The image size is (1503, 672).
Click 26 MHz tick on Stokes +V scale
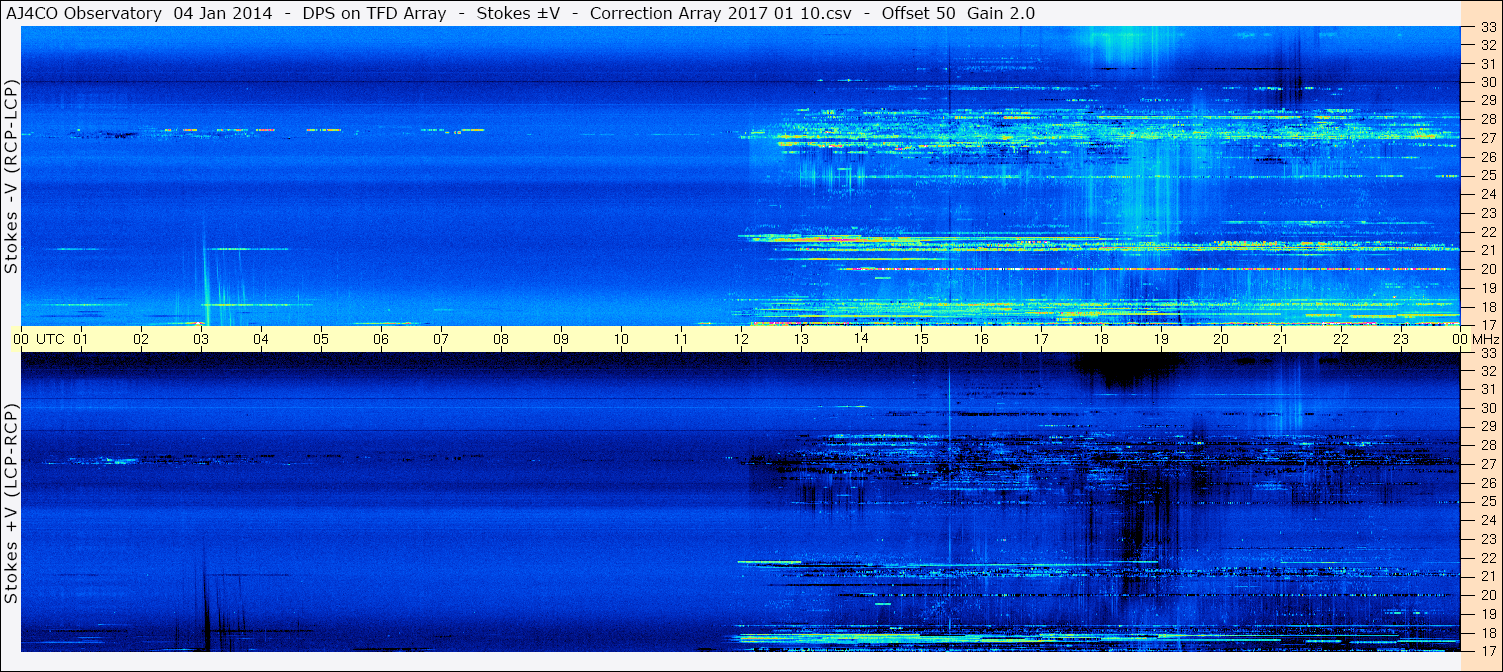tap(1488, 482)
